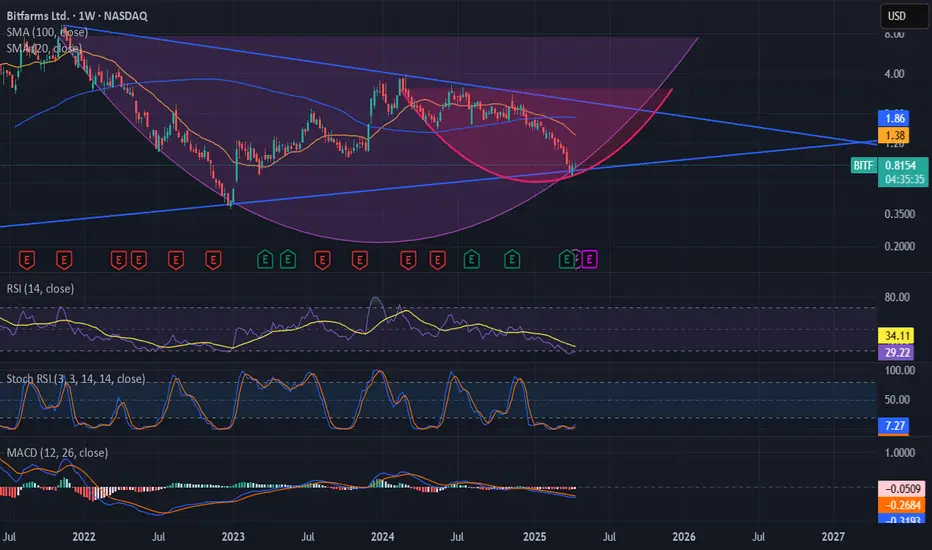This screenshot has width=932, height=550.
Task: Open the purple upcoming earnings marker
Action: pyautogui.click(x=589, y=259)
